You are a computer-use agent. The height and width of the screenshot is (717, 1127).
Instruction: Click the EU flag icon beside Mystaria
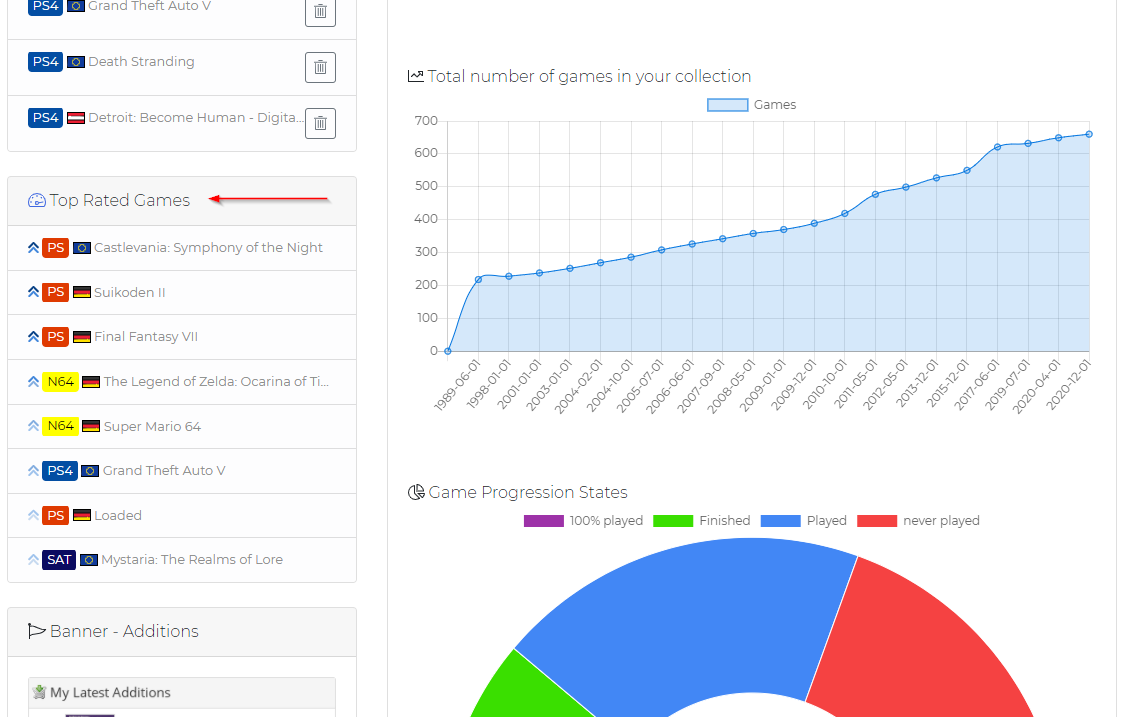89,560
